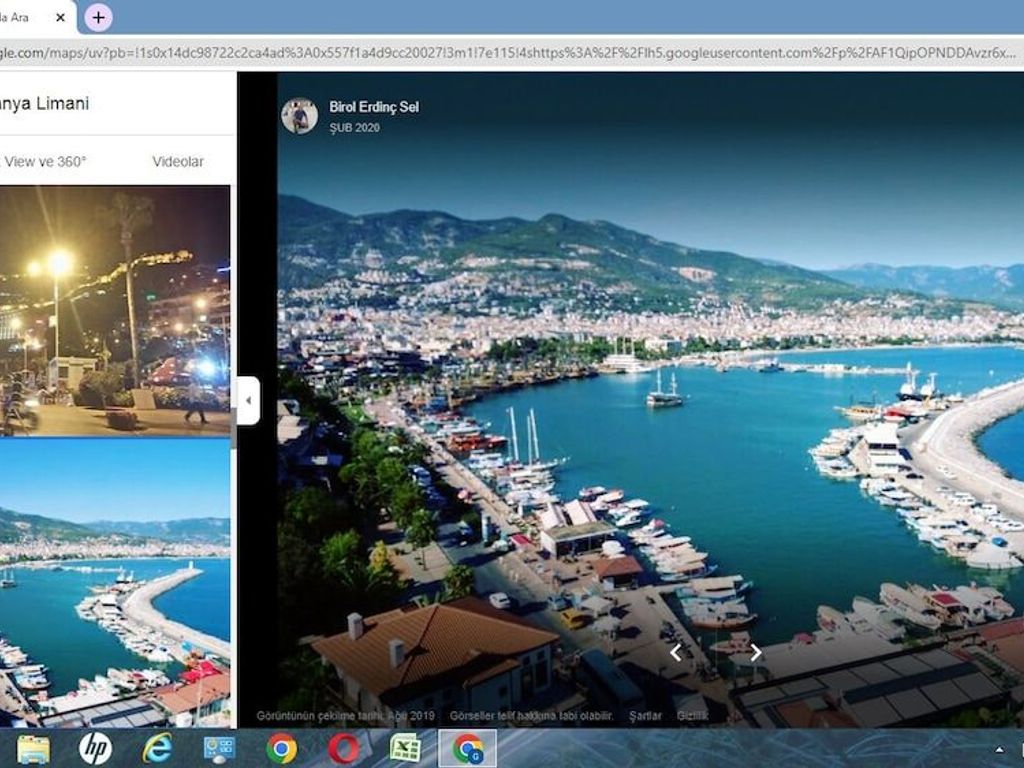Open the Şartlar terms link
The image size is (1024, 768).
tap(645, 716)
